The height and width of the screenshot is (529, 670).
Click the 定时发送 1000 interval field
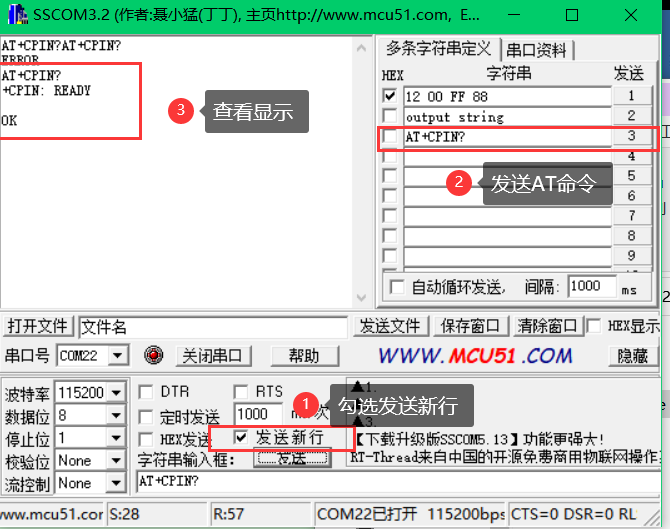(258, 414)
